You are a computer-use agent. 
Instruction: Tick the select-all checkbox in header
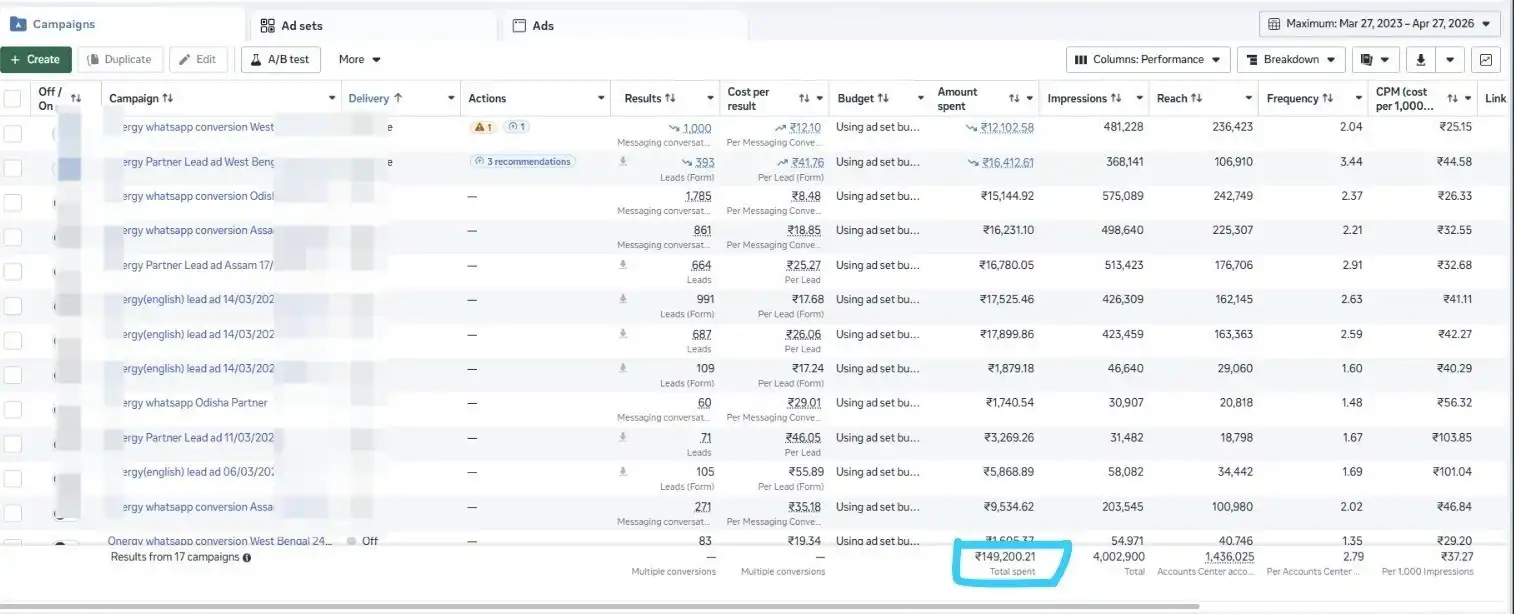[x=13, y=98]
